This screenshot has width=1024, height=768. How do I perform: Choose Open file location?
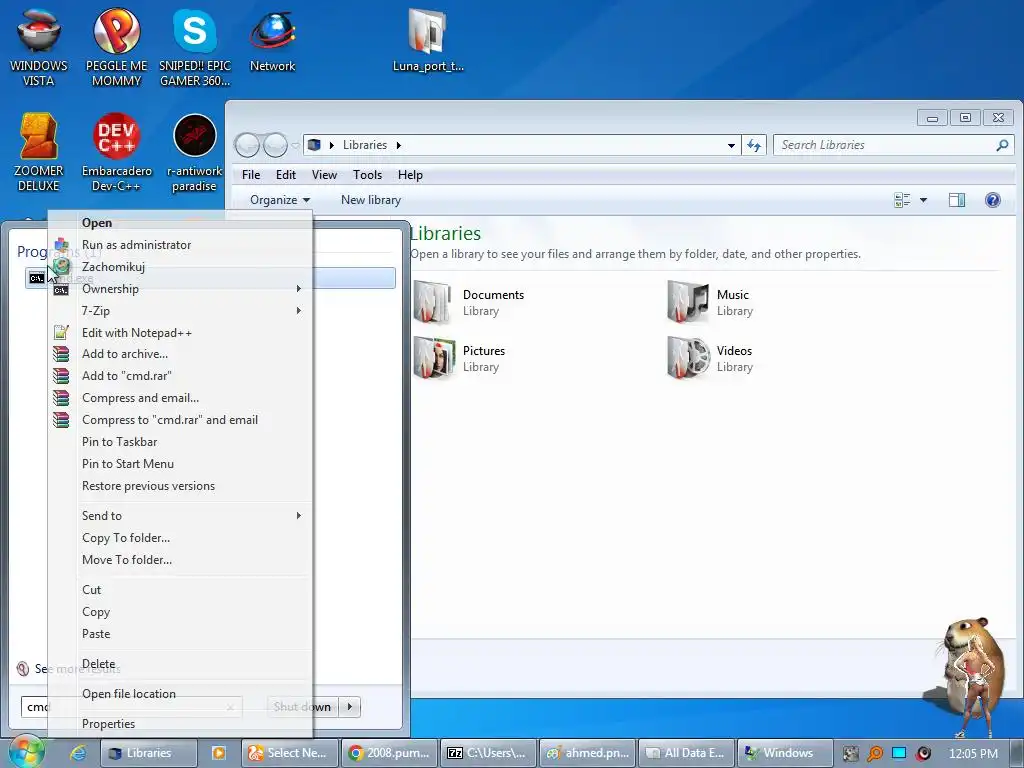pyautogui.click(x=180, y=694)
